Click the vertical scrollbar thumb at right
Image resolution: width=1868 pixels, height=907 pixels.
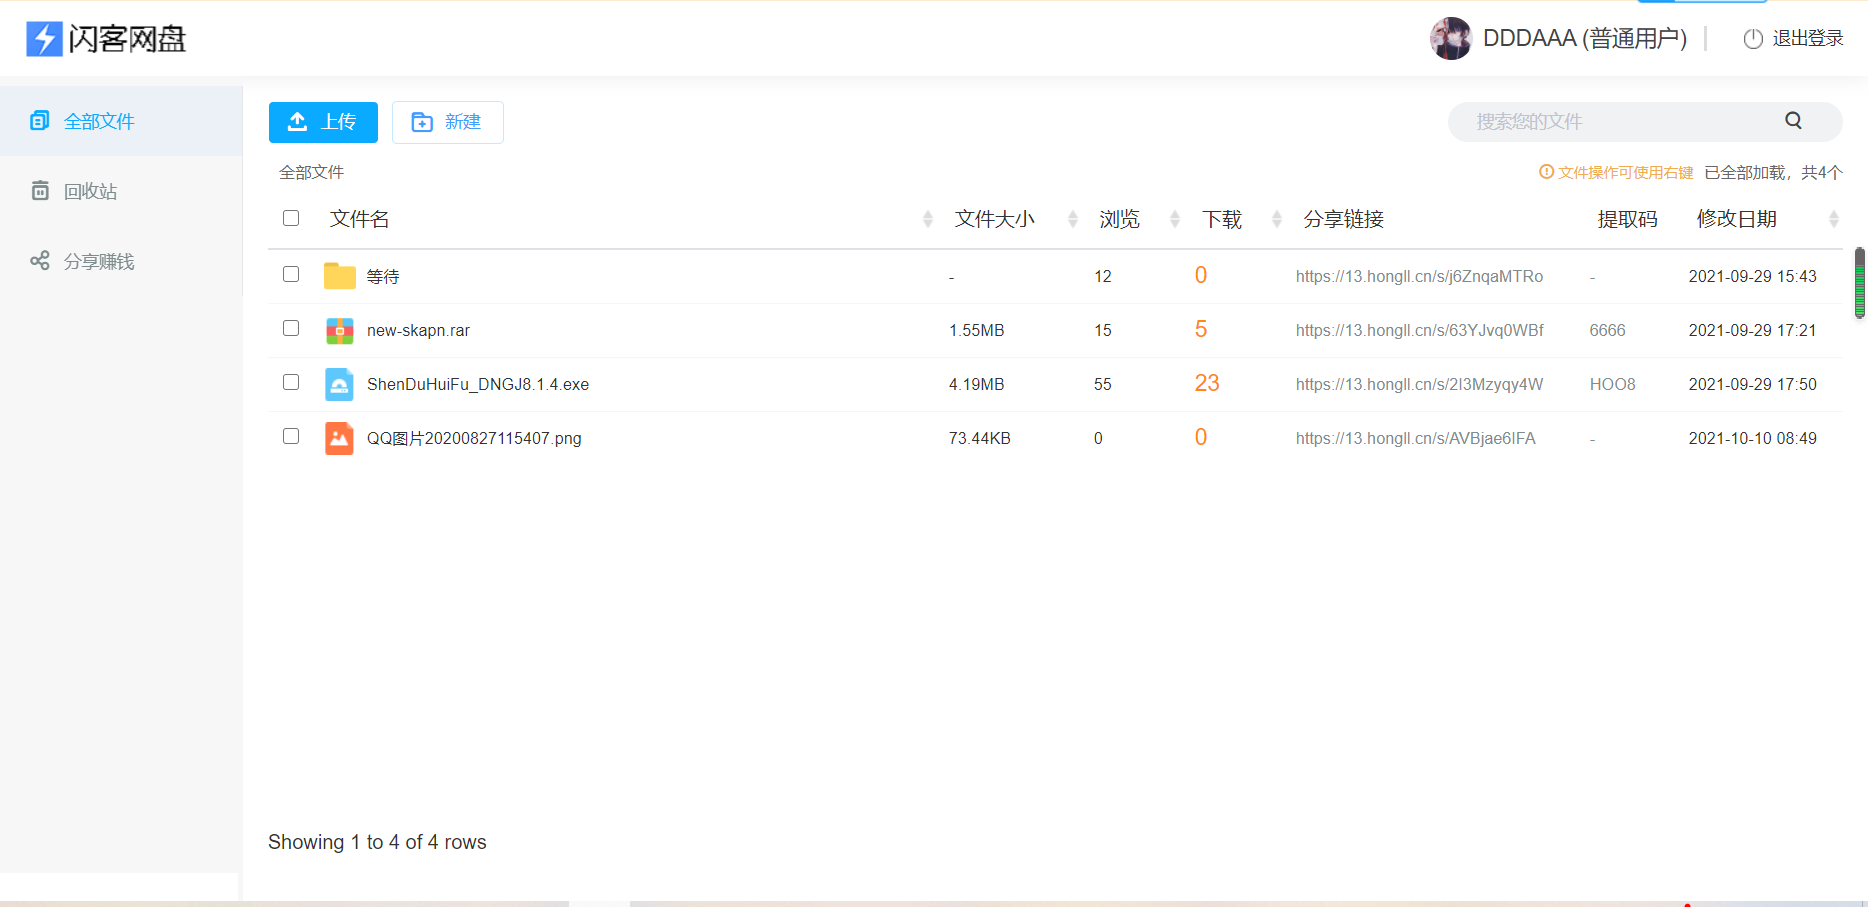click(1859, 283)
